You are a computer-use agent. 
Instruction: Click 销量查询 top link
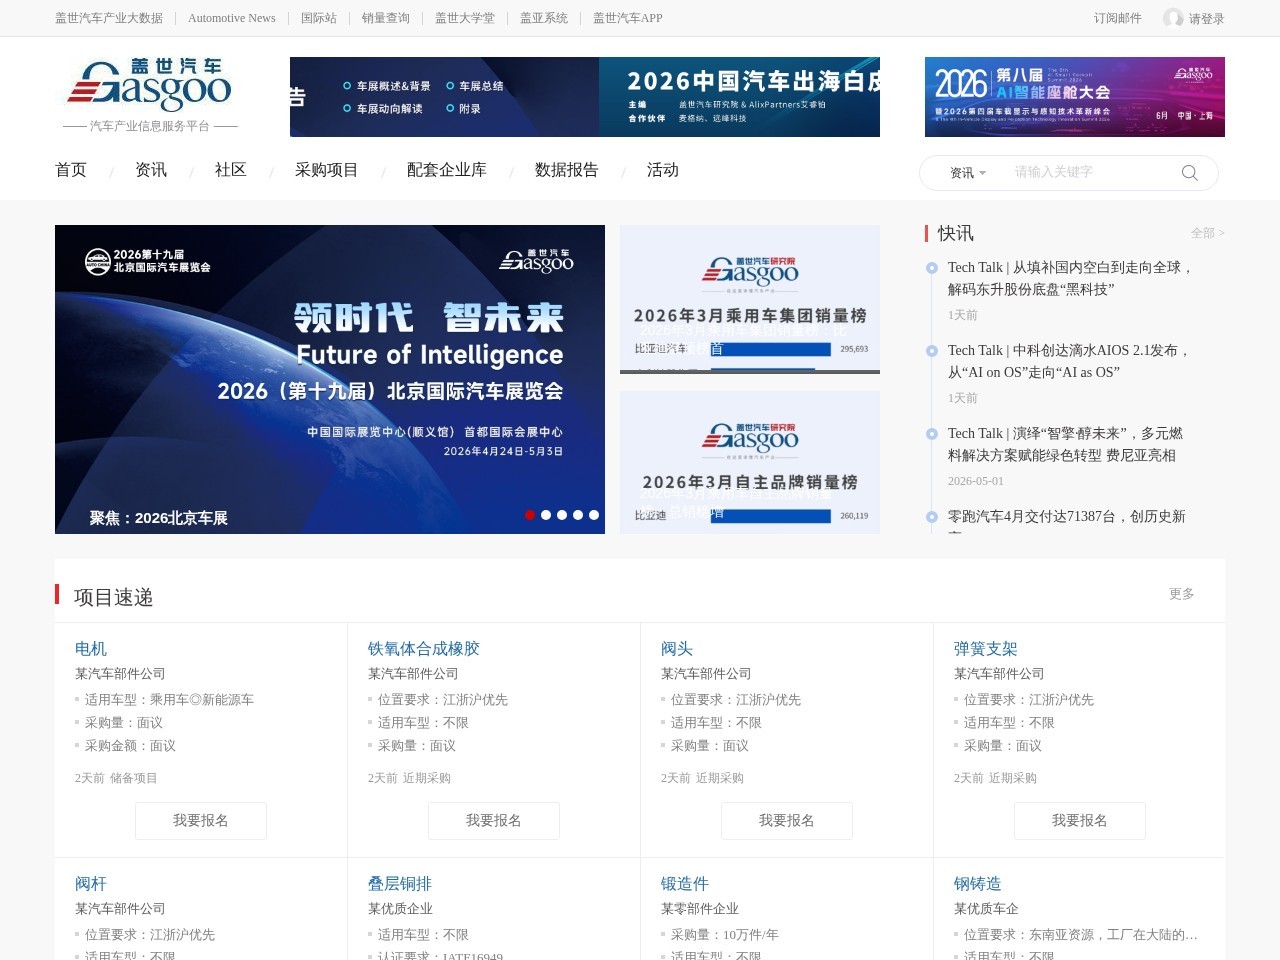[386, 18]
